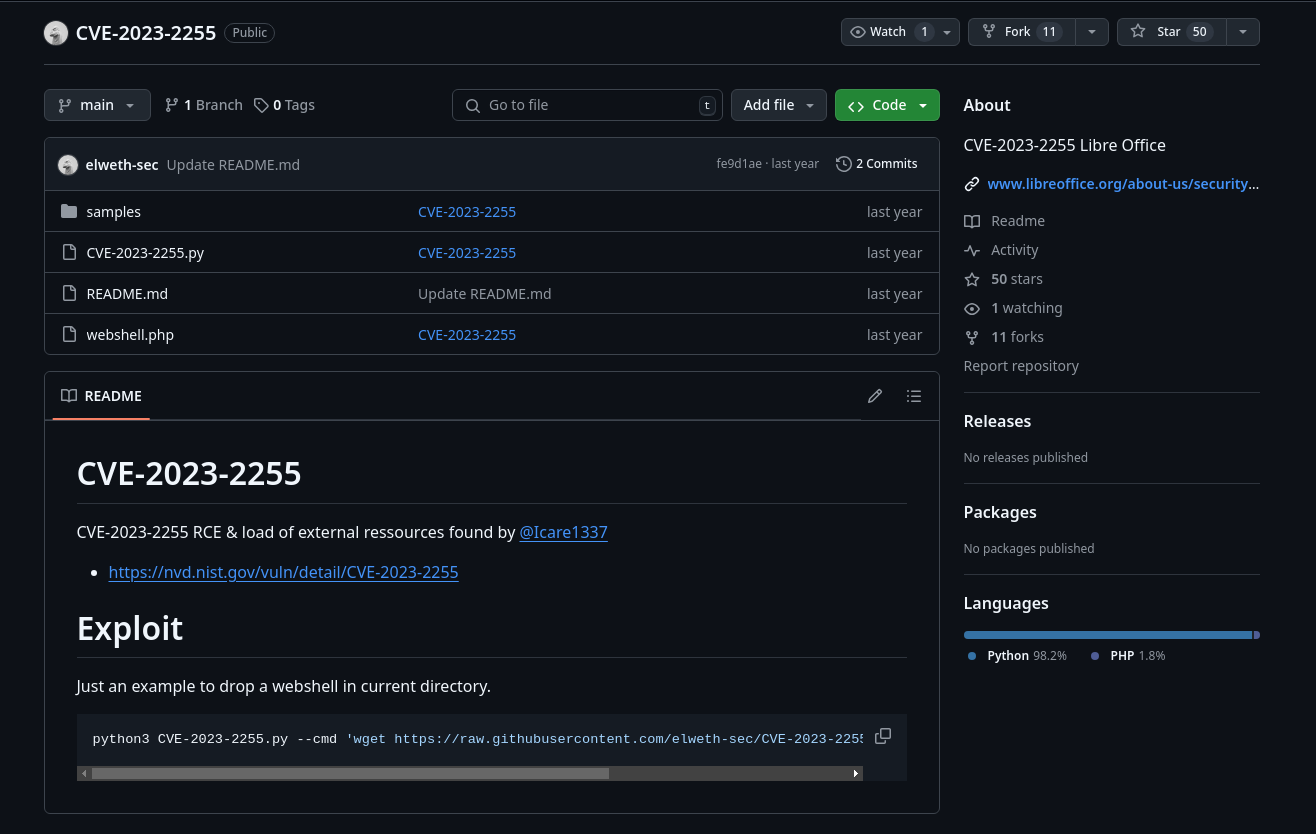Open the Packages heading link
The width and height of the screenshot is (1316, 834).
click(x=1000, y=512)
